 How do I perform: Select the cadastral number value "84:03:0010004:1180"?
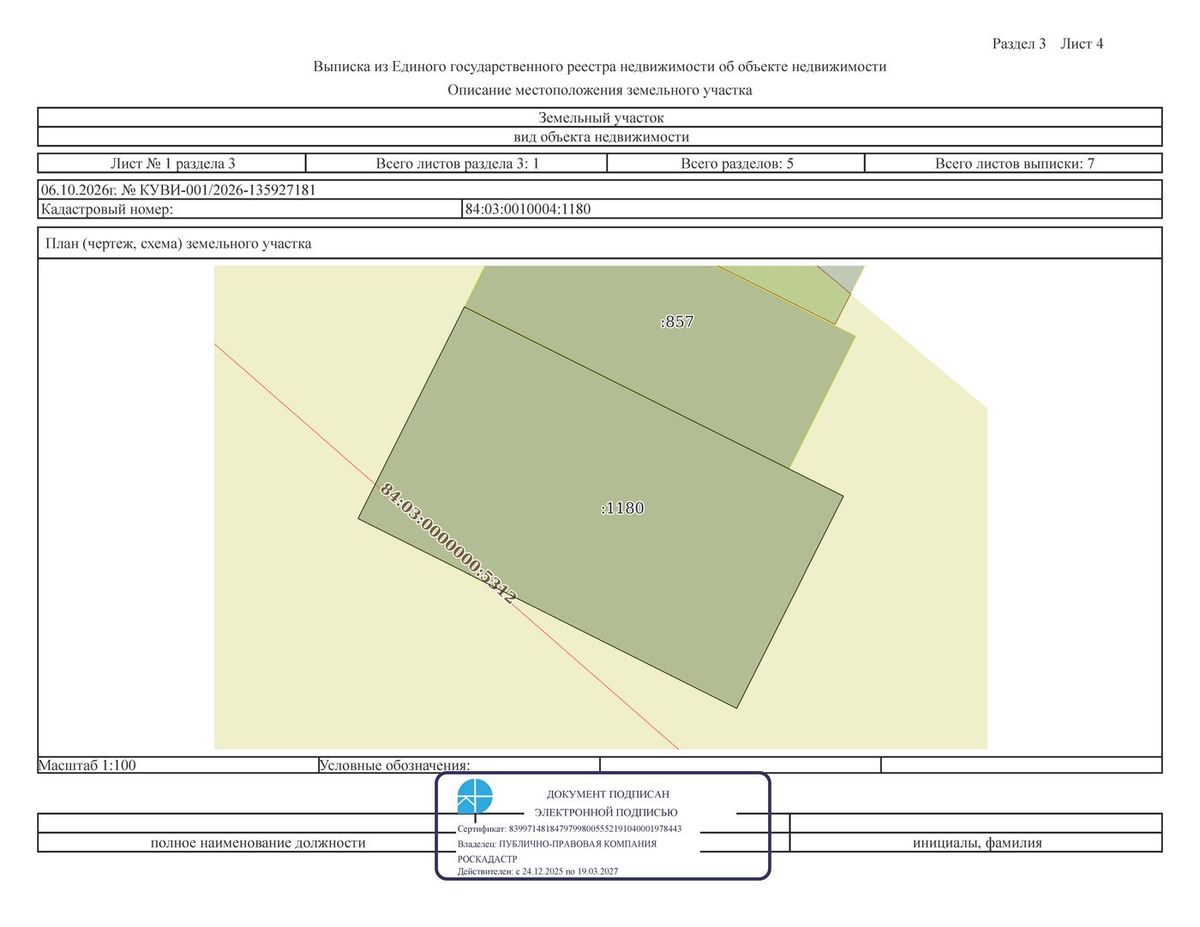click(528, 209)
